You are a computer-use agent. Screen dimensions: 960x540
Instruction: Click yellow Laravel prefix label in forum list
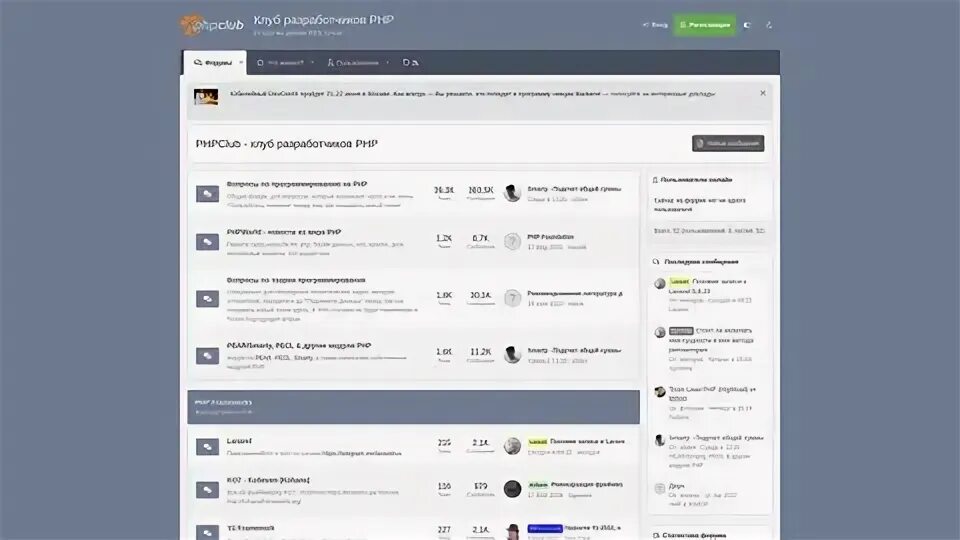click(538, 441)
